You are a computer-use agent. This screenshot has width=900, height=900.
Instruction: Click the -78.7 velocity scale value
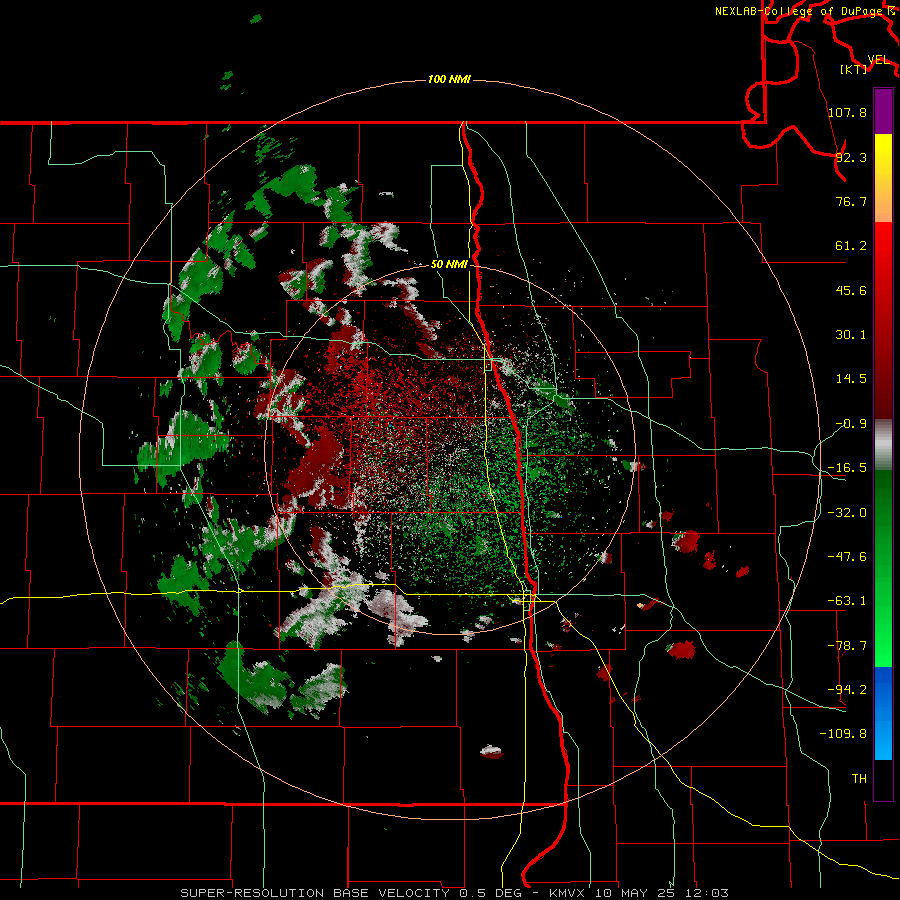[x=847, y=646]
